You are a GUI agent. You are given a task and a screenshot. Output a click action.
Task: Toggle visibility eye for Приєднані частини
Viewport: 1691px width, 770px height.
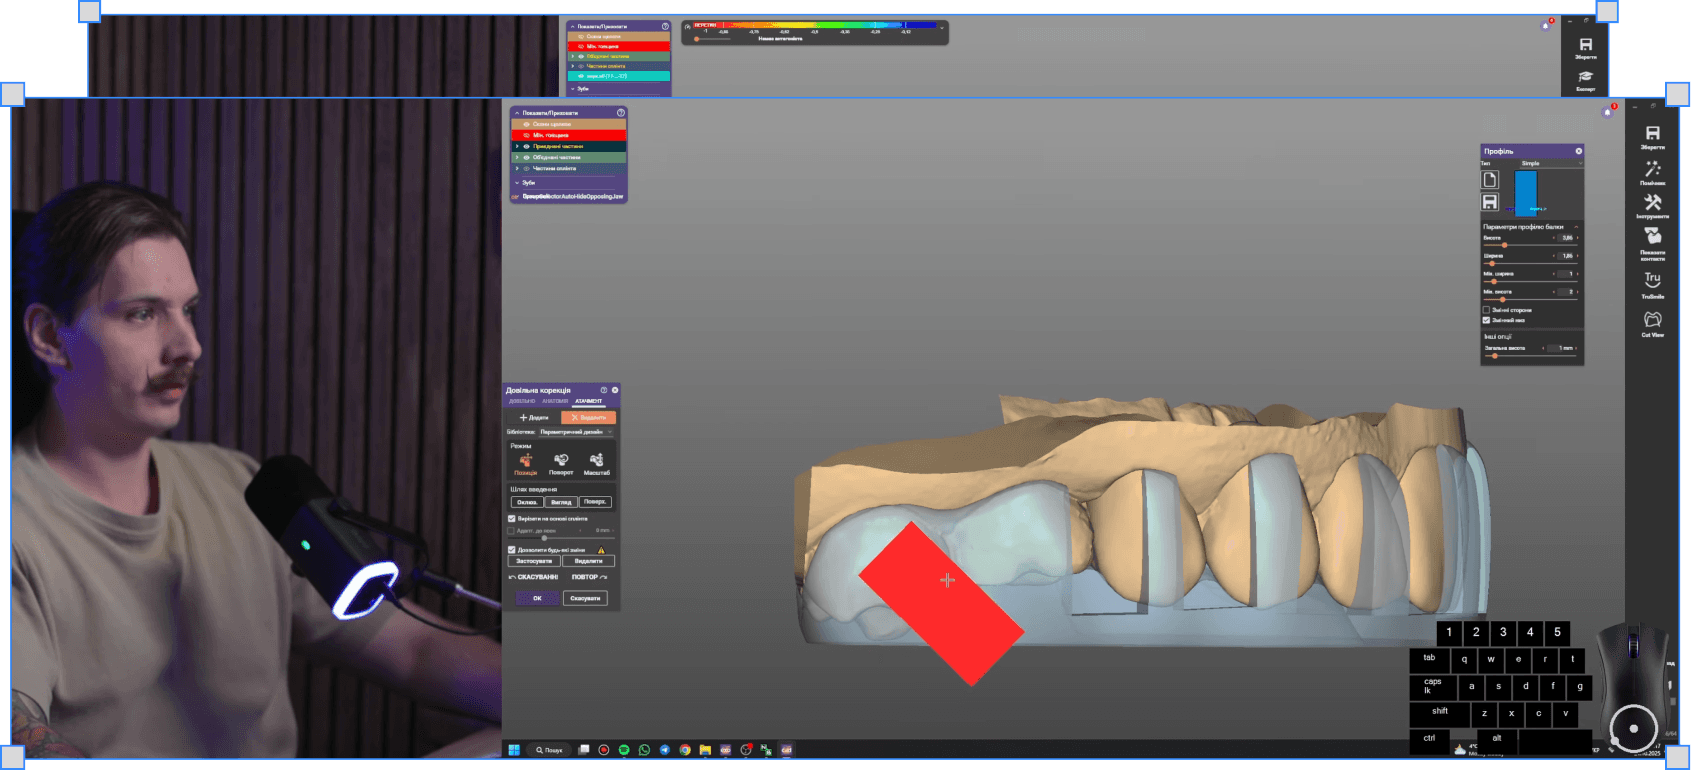526,146
